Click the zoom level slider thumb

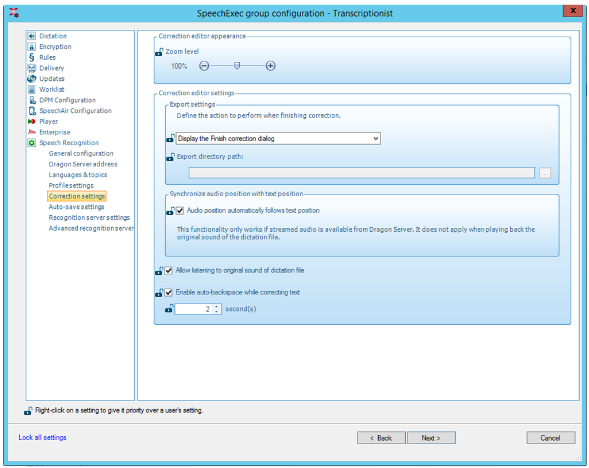point(237,66)
